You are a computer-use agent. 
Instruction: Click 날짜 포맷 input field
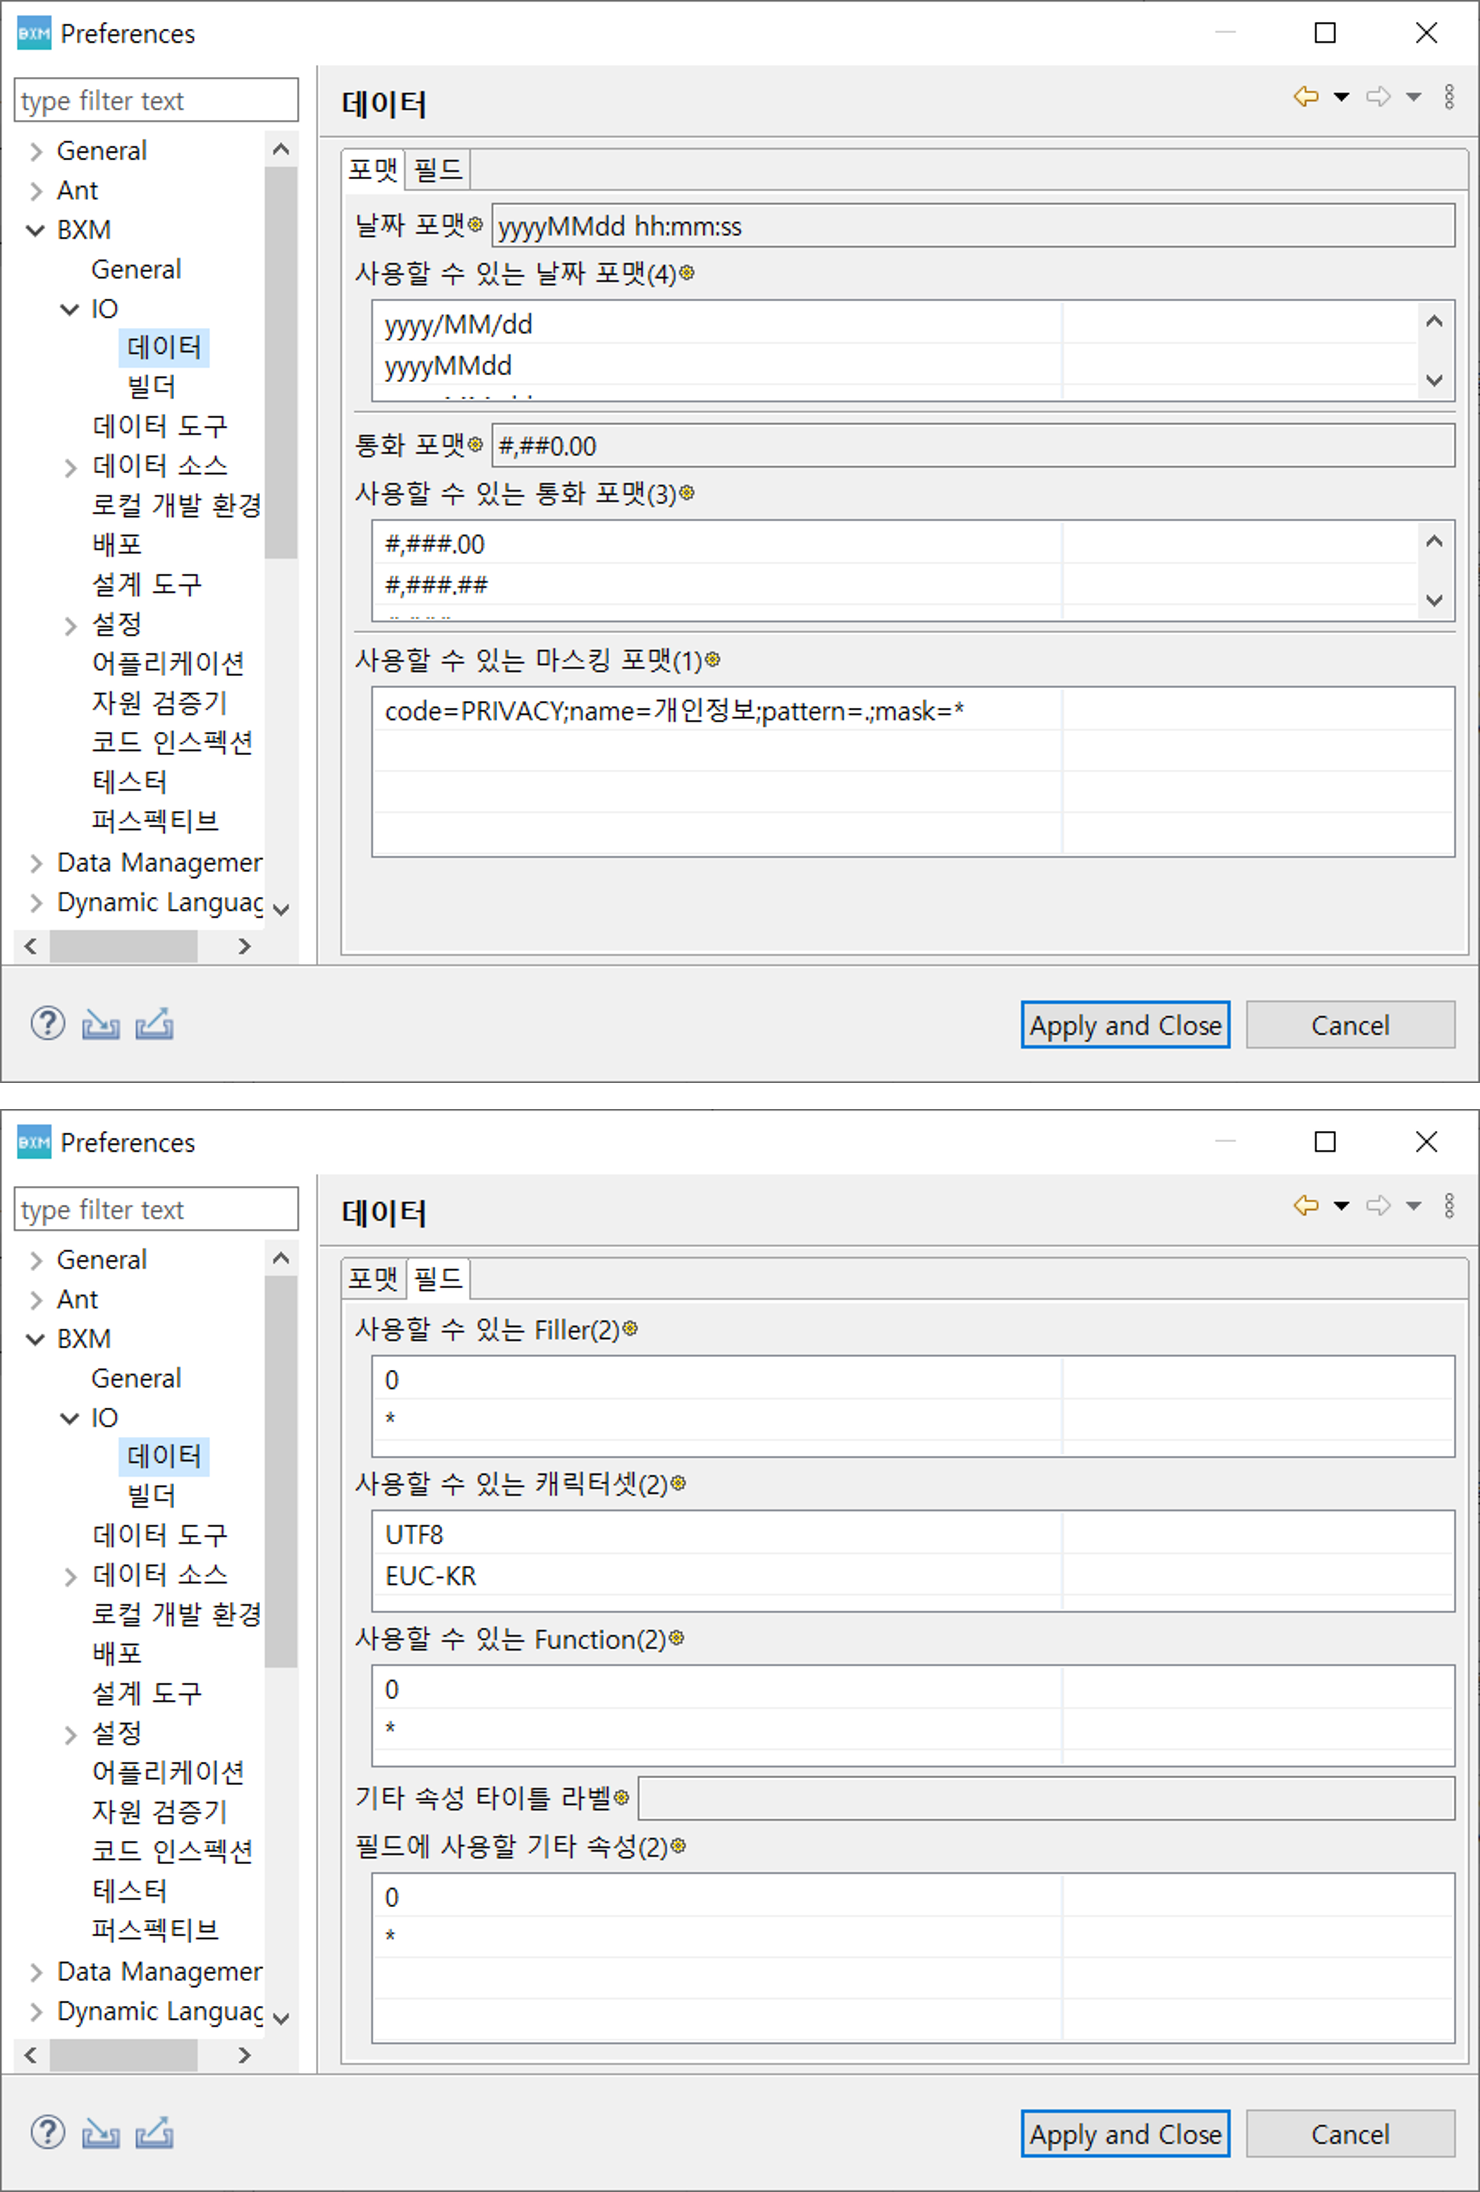click(x=973, y=226)
